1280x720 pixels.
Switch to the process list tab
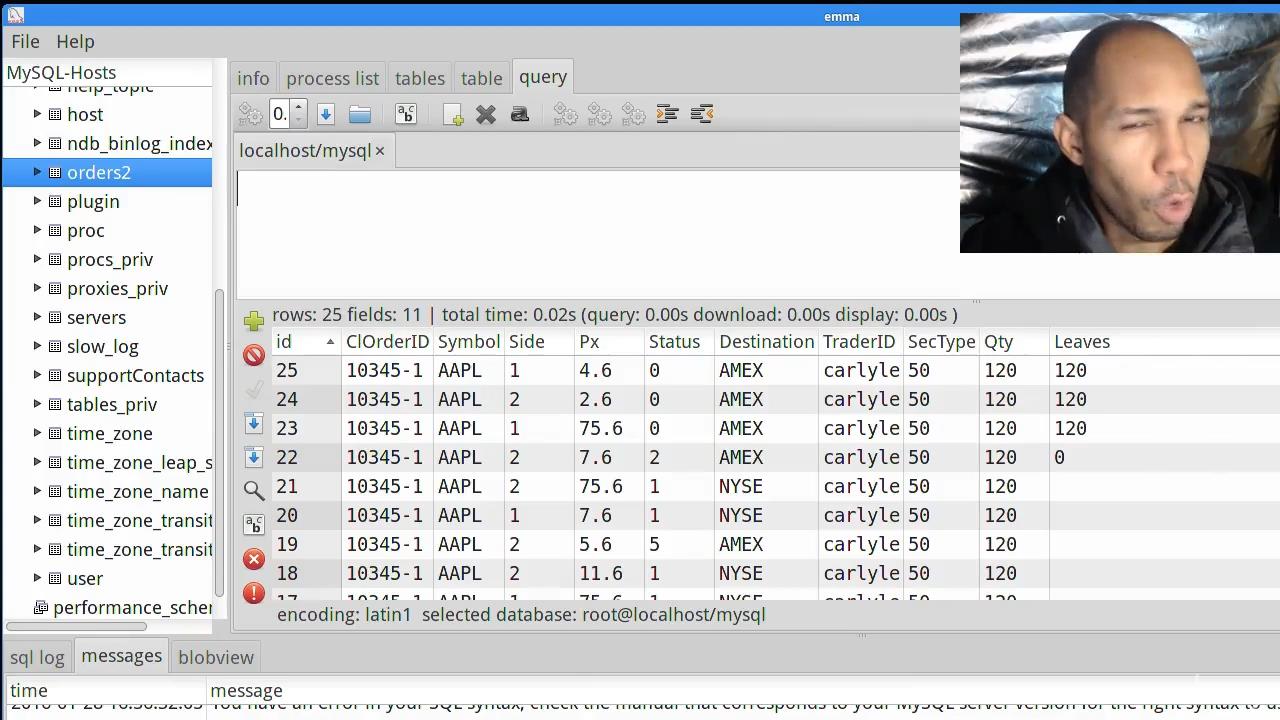tap(332, 78)
